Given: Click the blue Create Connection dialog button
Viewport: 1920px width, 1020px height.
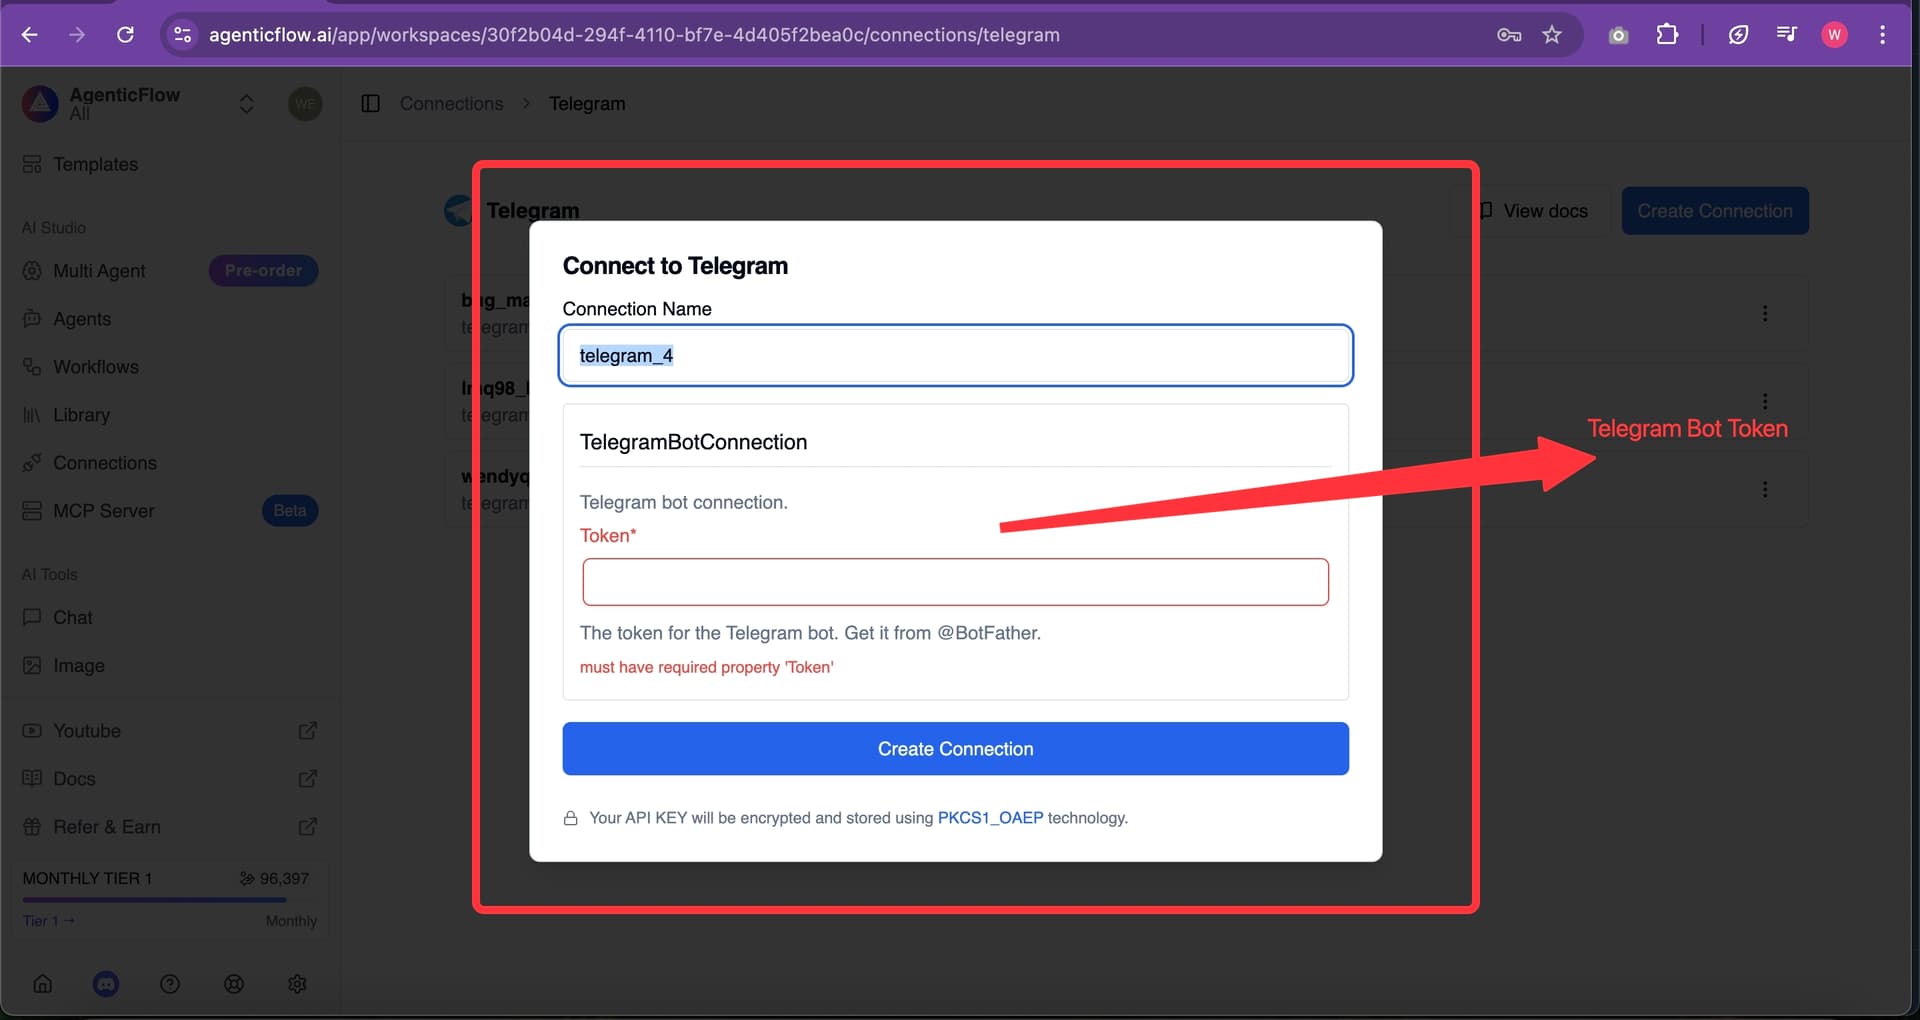Looking at the screenshot, I should tap(955, 749).
